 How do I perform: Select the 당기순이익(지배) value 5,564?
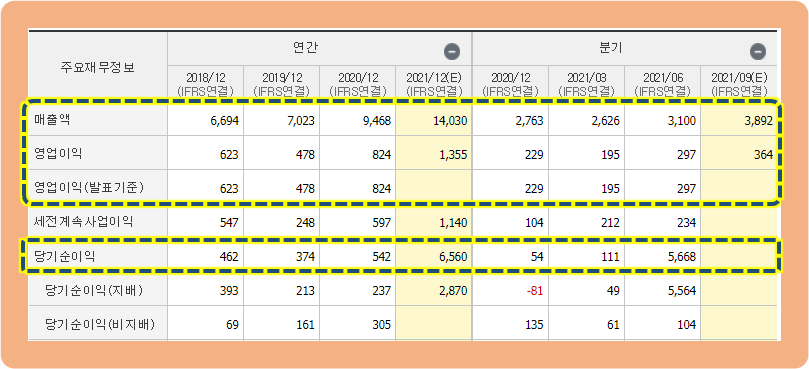[x=682, y=291]
